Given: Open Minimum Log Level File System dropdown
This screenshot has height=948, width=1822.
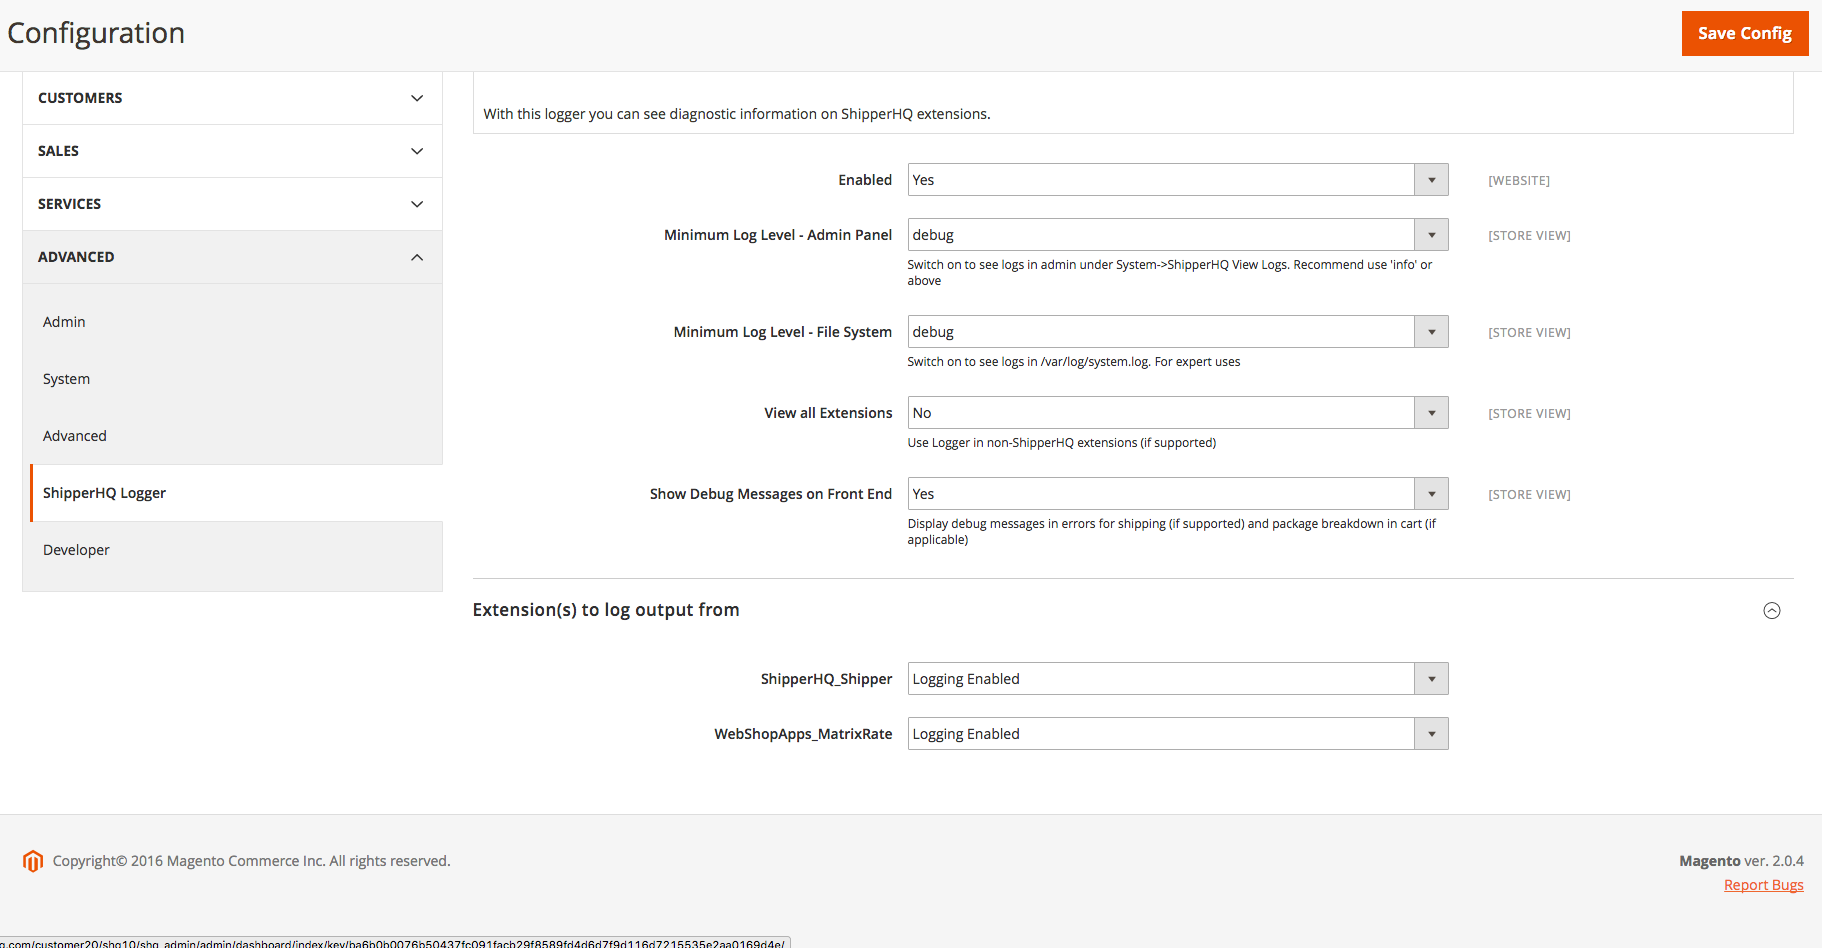Looking at the screenshot, I should click(1177, 332).
